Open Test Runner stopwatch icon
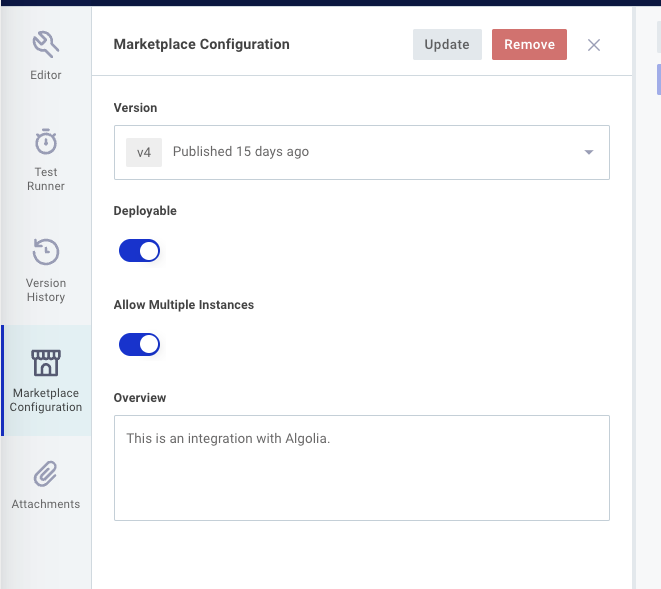Image resolution: width=661 pixels, height=589 pixels. [x=46, y=142]
